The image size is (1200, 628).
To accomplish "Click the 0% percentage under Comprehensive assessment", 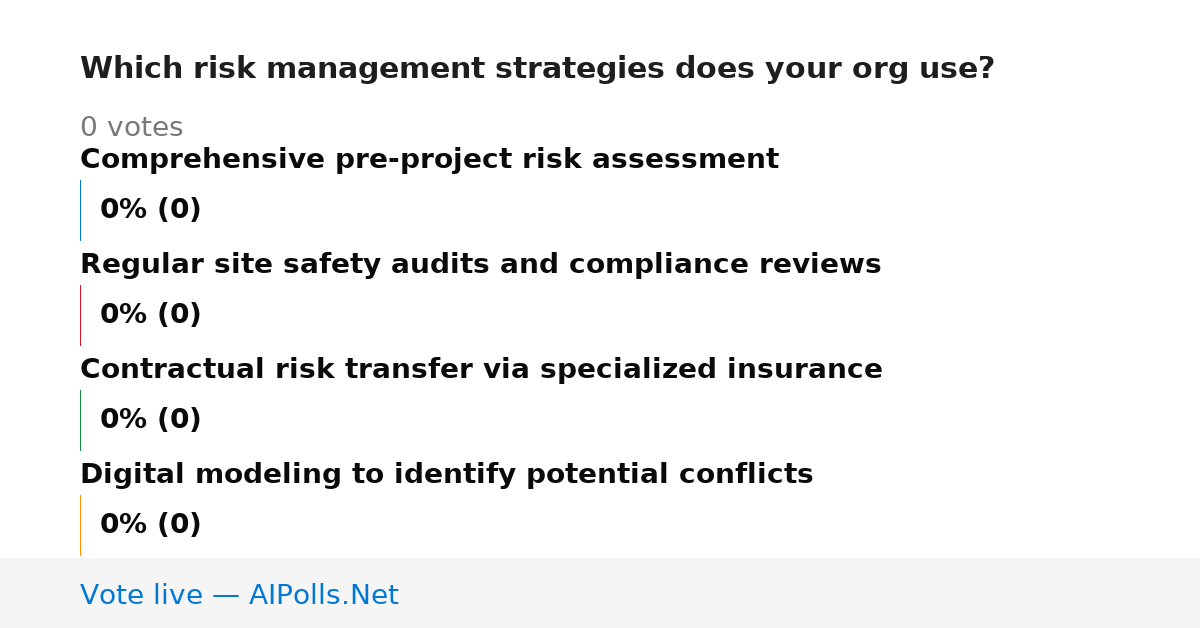I will click(x=123, y=210).
